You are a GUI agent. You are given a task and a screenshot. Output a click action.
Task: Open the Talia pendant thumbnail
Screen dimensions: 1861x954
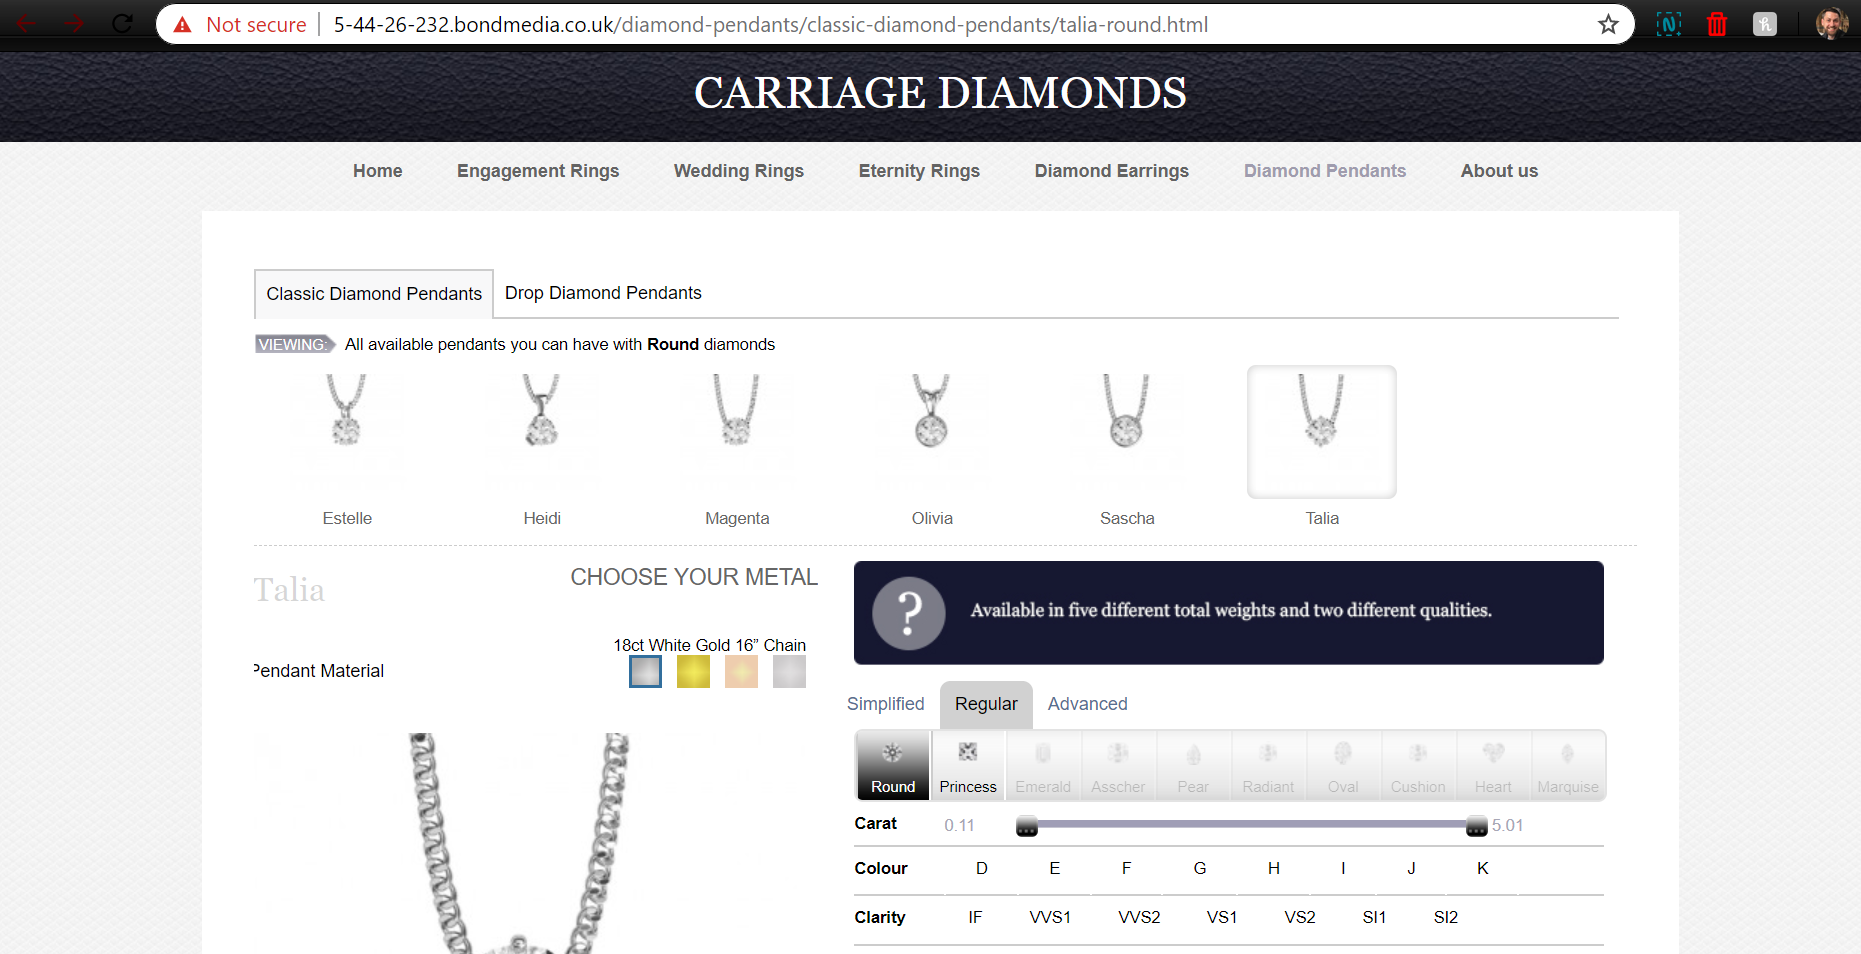(x=1322, y=431)
